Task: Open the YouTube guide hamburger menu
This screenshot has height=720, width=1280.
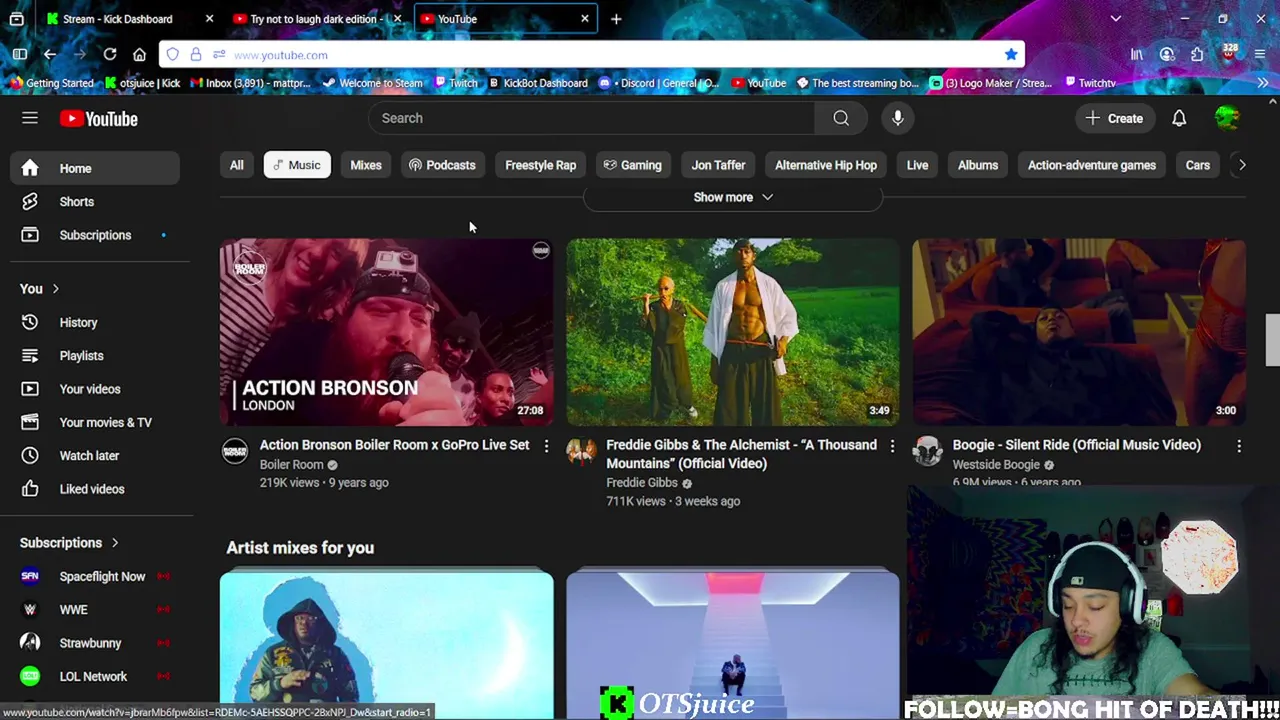Action: [30, 118]
